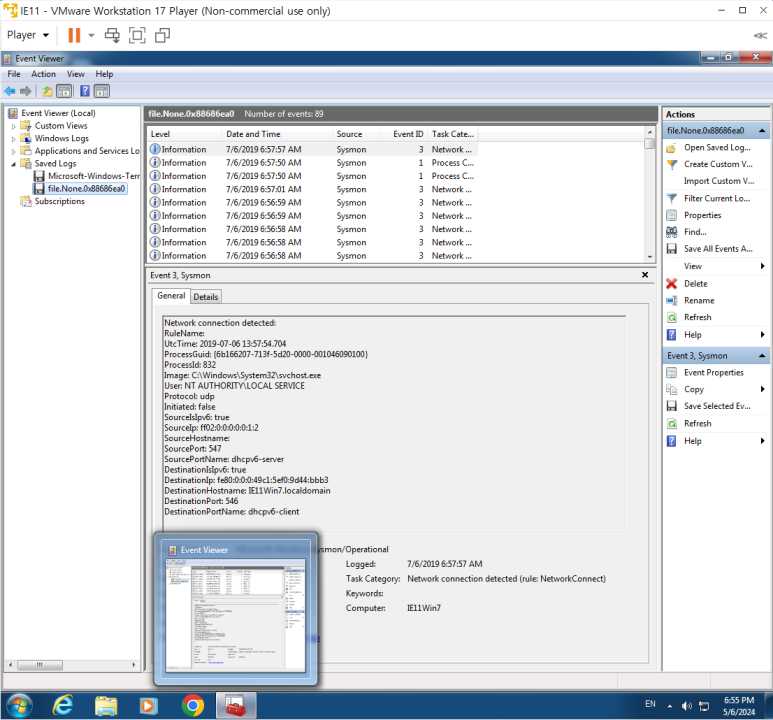
Task: Select the General tab
Action: pyautogui.click(x=171, y=295)
